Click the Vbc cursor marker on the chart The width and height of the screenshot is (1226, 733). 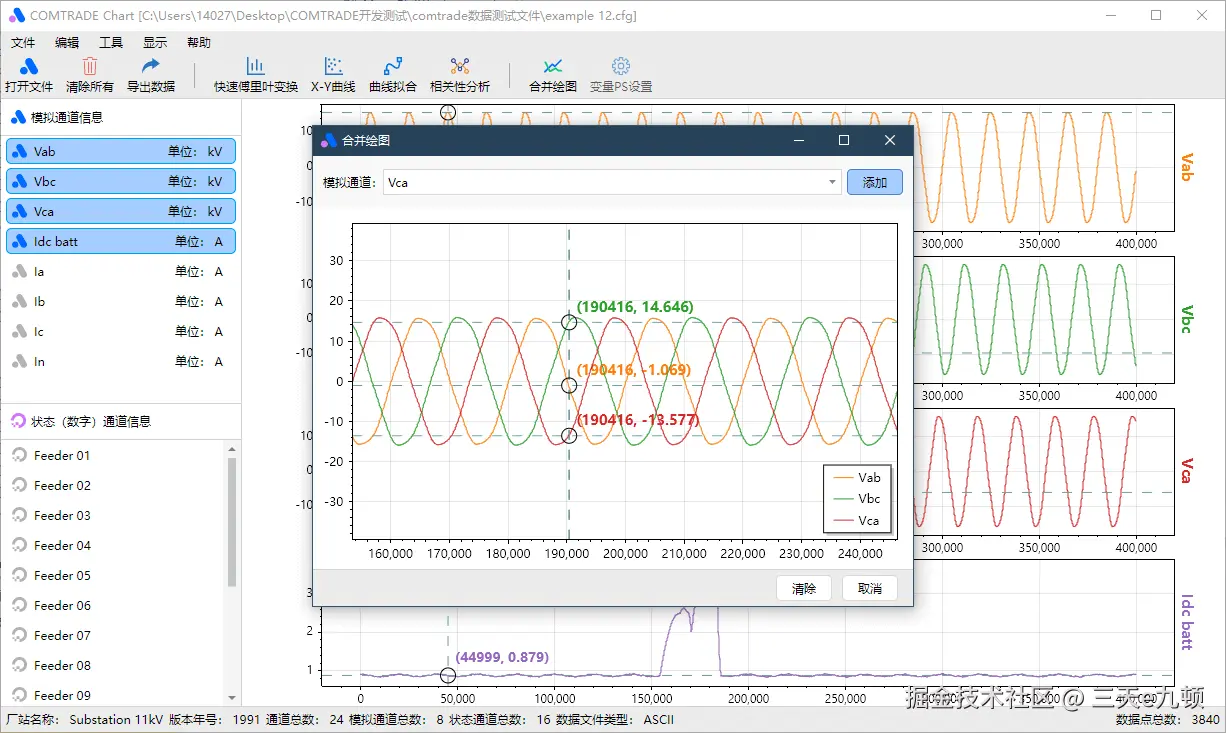[x=569, y=322]
